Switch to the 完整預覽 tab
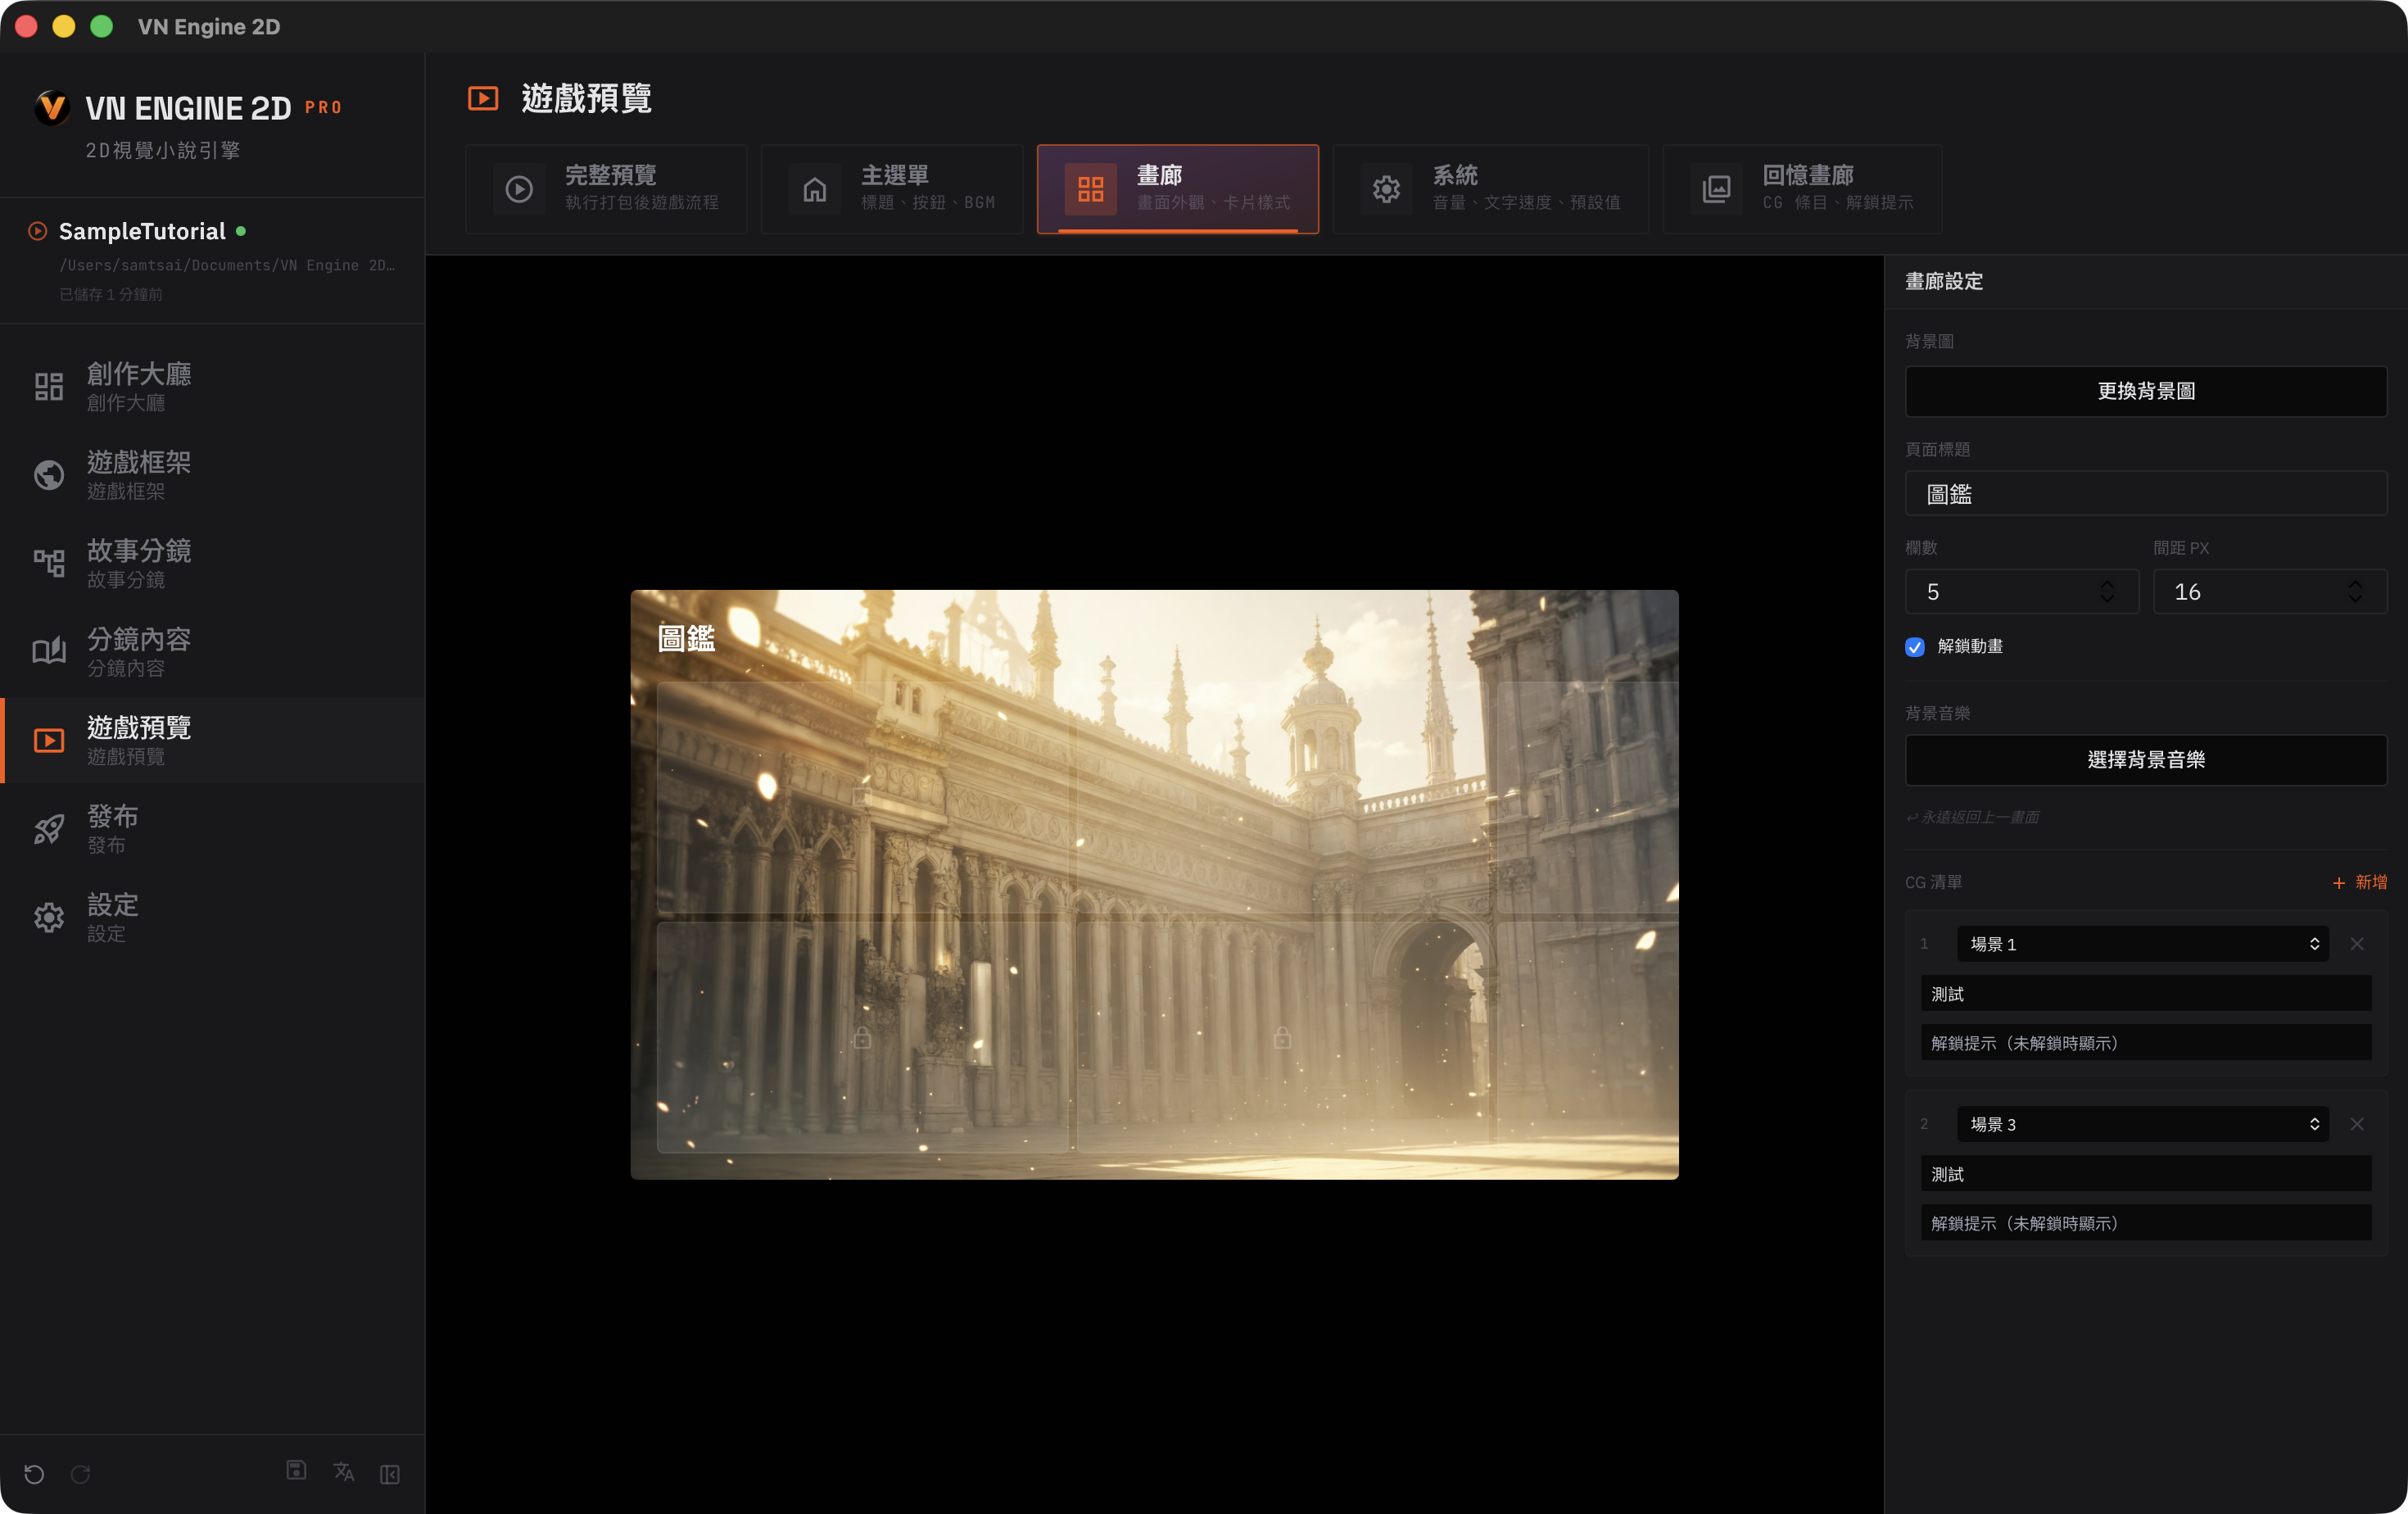The height and width of the screenshot is (1514, 2408). tap(606, 189)
